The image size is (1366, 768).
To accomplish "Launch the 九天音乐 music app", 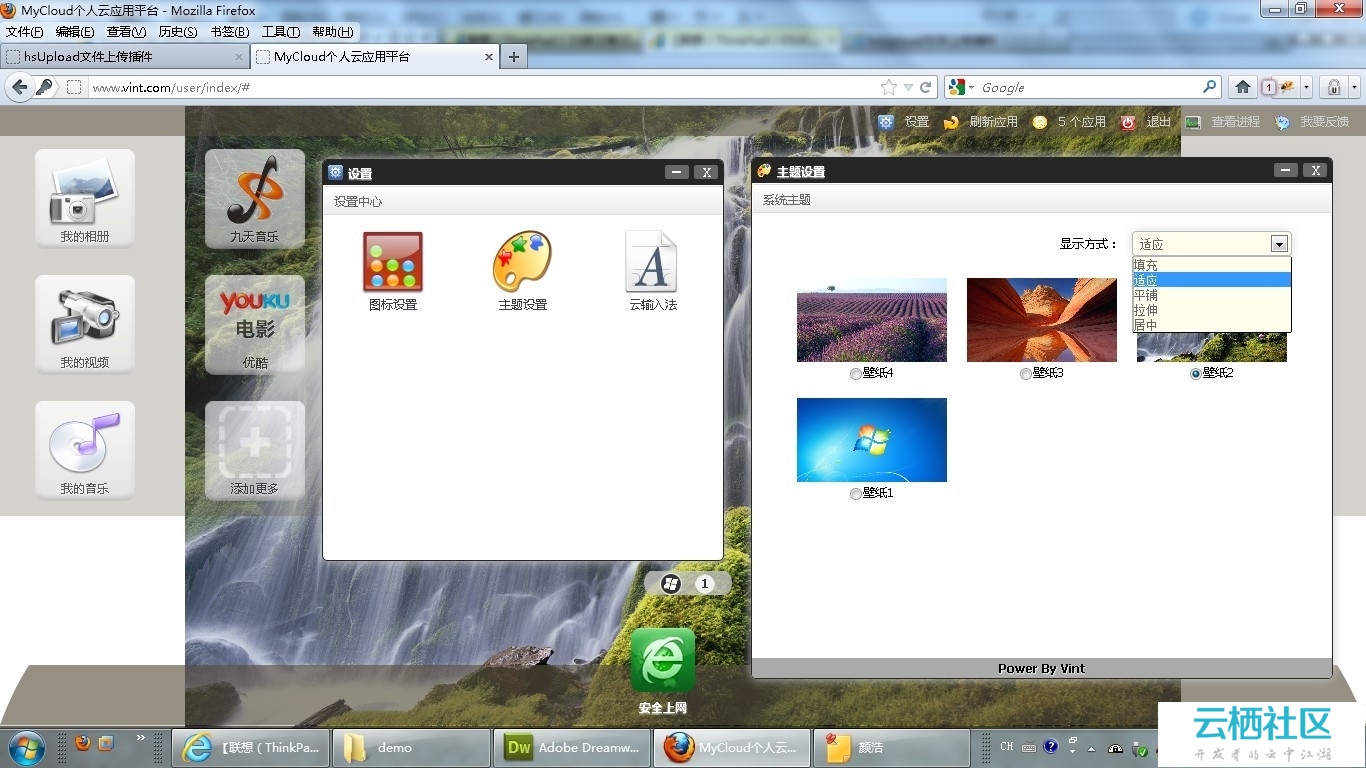I will tap(255, 198).
